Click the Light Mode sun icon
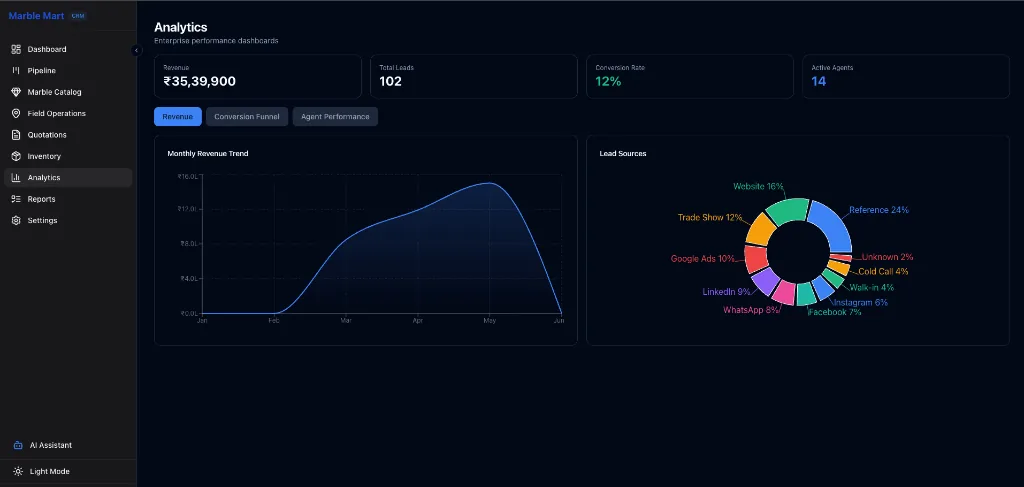This screenshot has height=487, width=1024. (18, 471)
